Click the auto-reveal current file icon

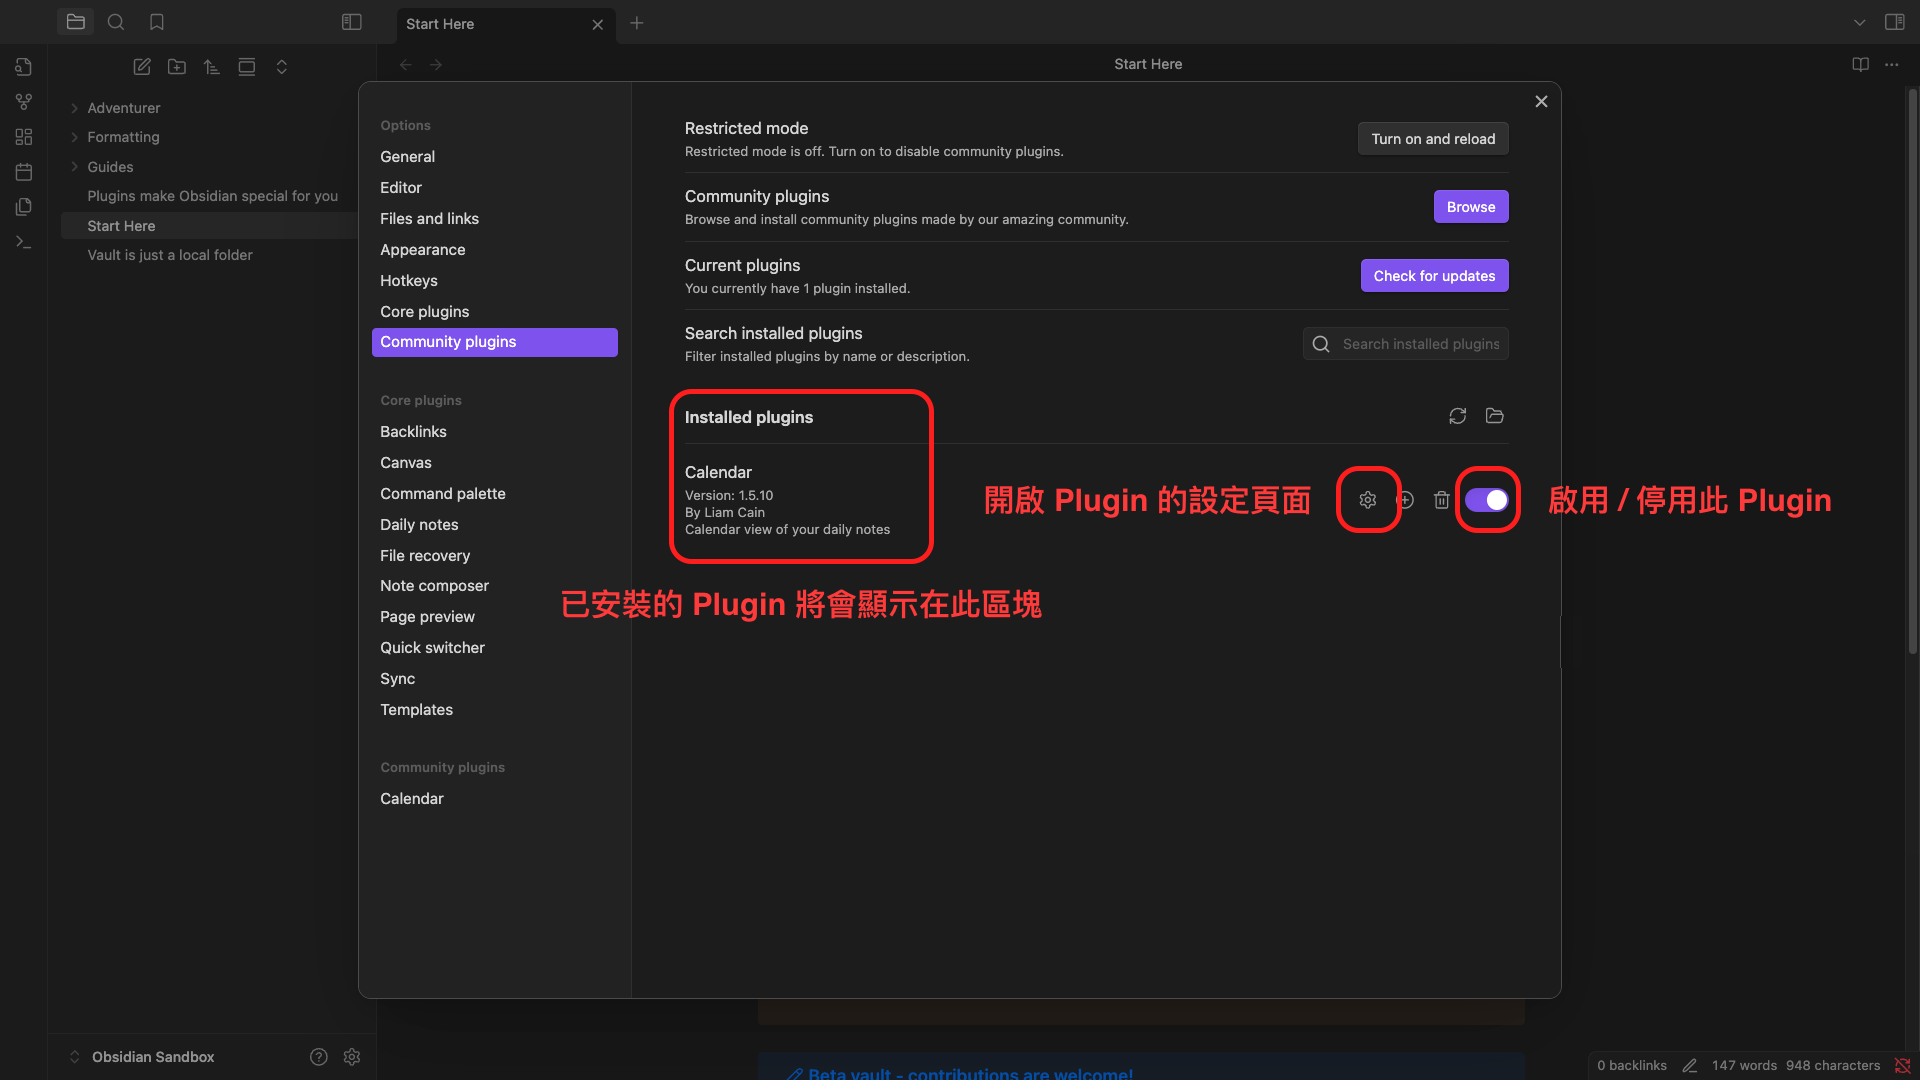[x=247, y=67]
